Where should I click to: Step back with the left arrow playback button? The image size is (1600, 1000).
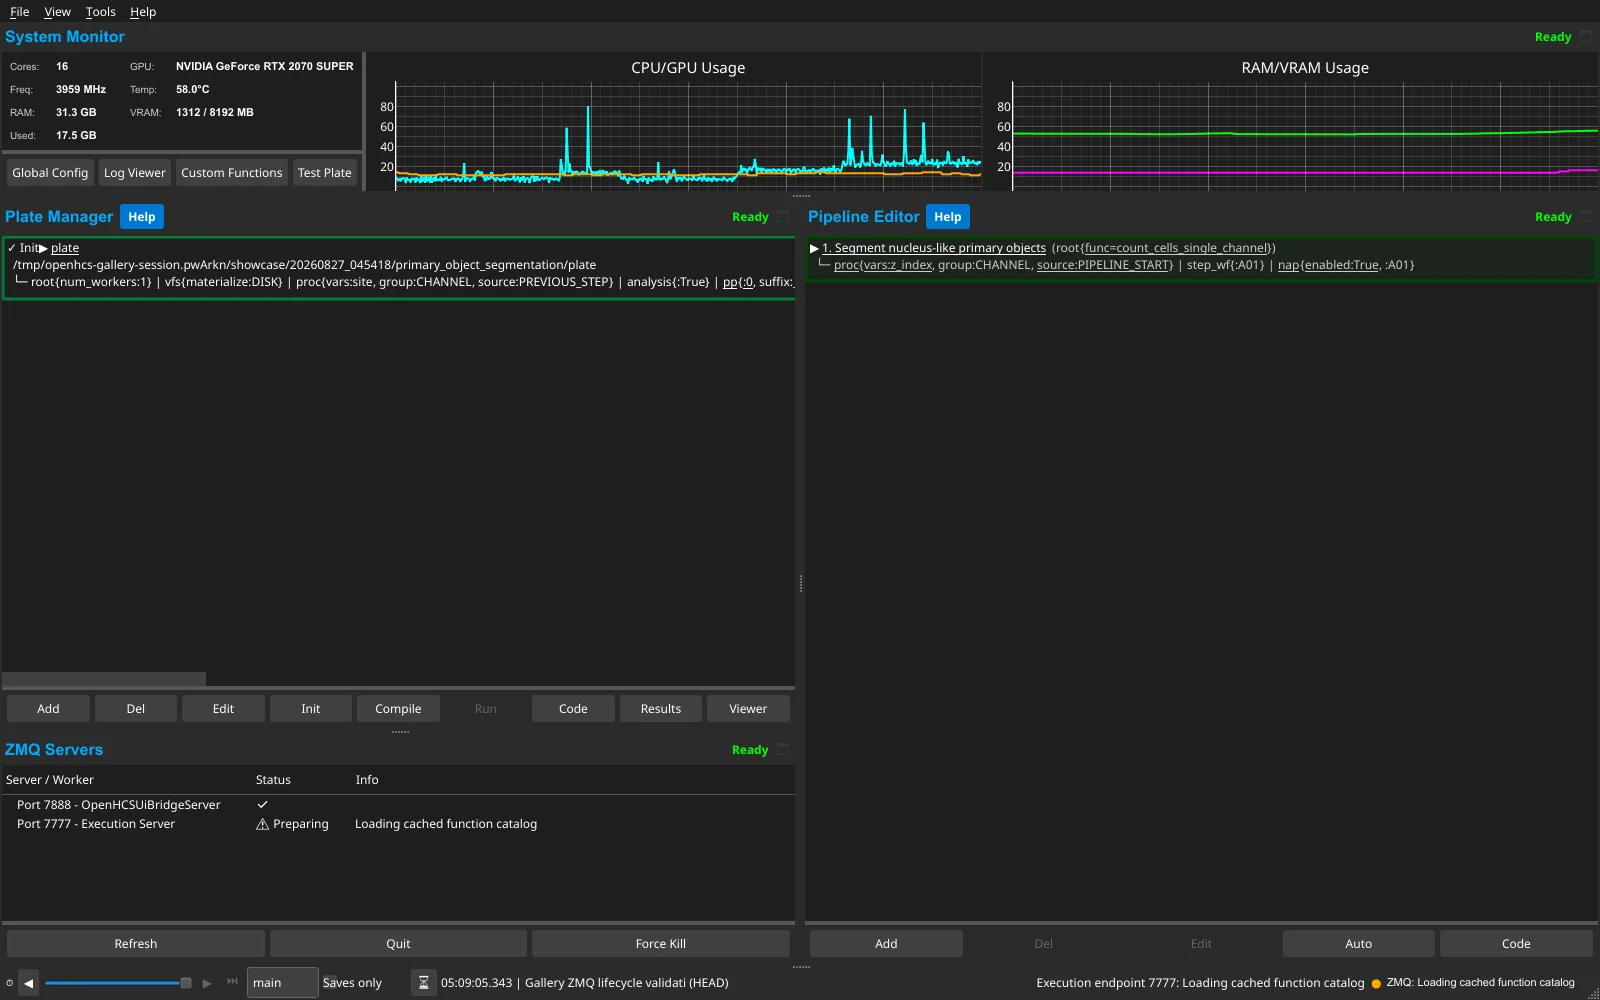[x=29, y=983]
